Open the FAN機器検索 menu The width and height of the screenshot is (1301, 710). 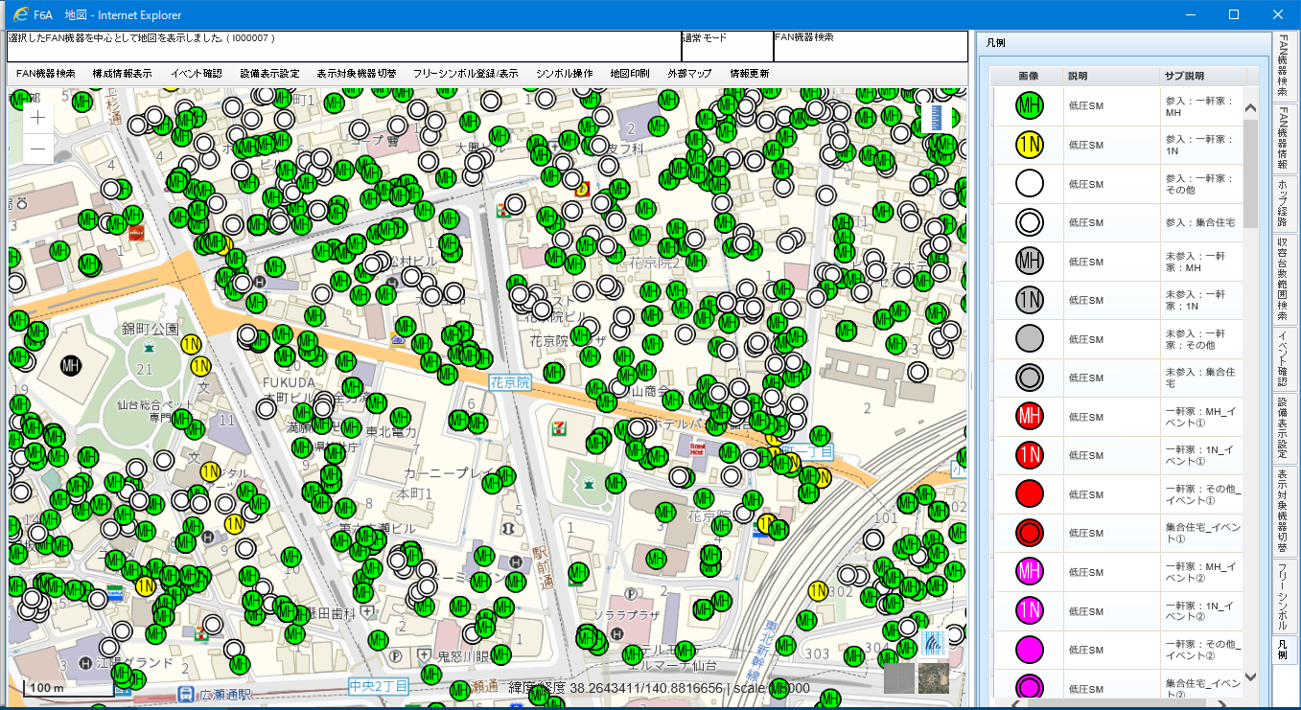point(45,74)
